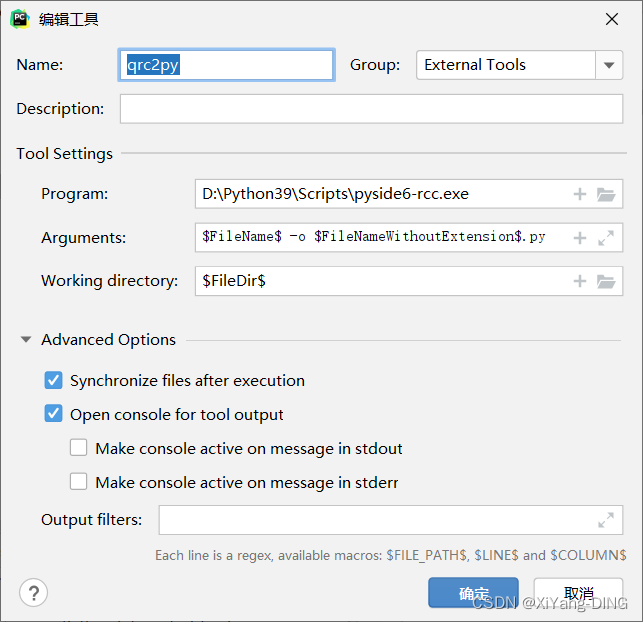
Task: Open help with the question mark button
Action: point(34,592)
